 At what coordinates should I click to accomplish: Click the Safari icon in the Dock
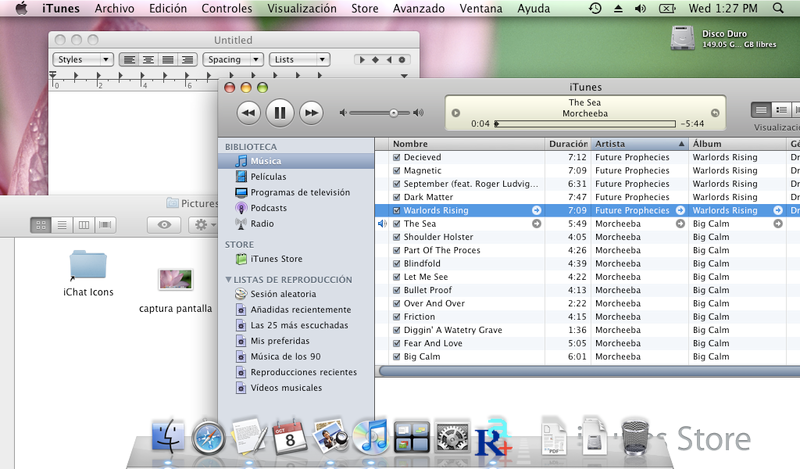tap(209, 437)
